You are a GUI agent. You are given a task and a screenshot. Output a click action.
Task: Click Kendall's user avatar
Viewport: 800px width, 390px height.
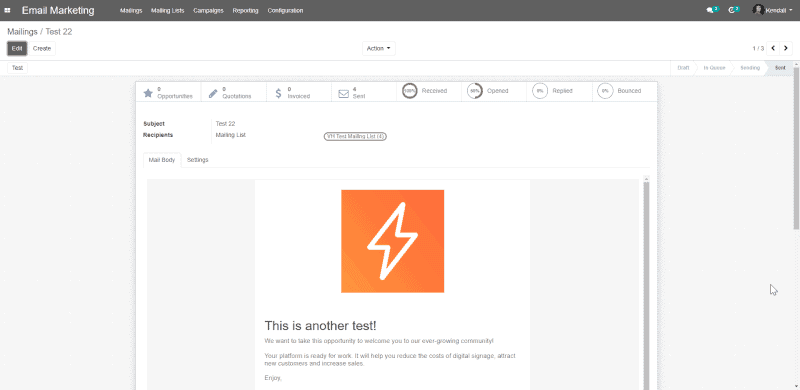pyautogui.click(x=758, y=10)
